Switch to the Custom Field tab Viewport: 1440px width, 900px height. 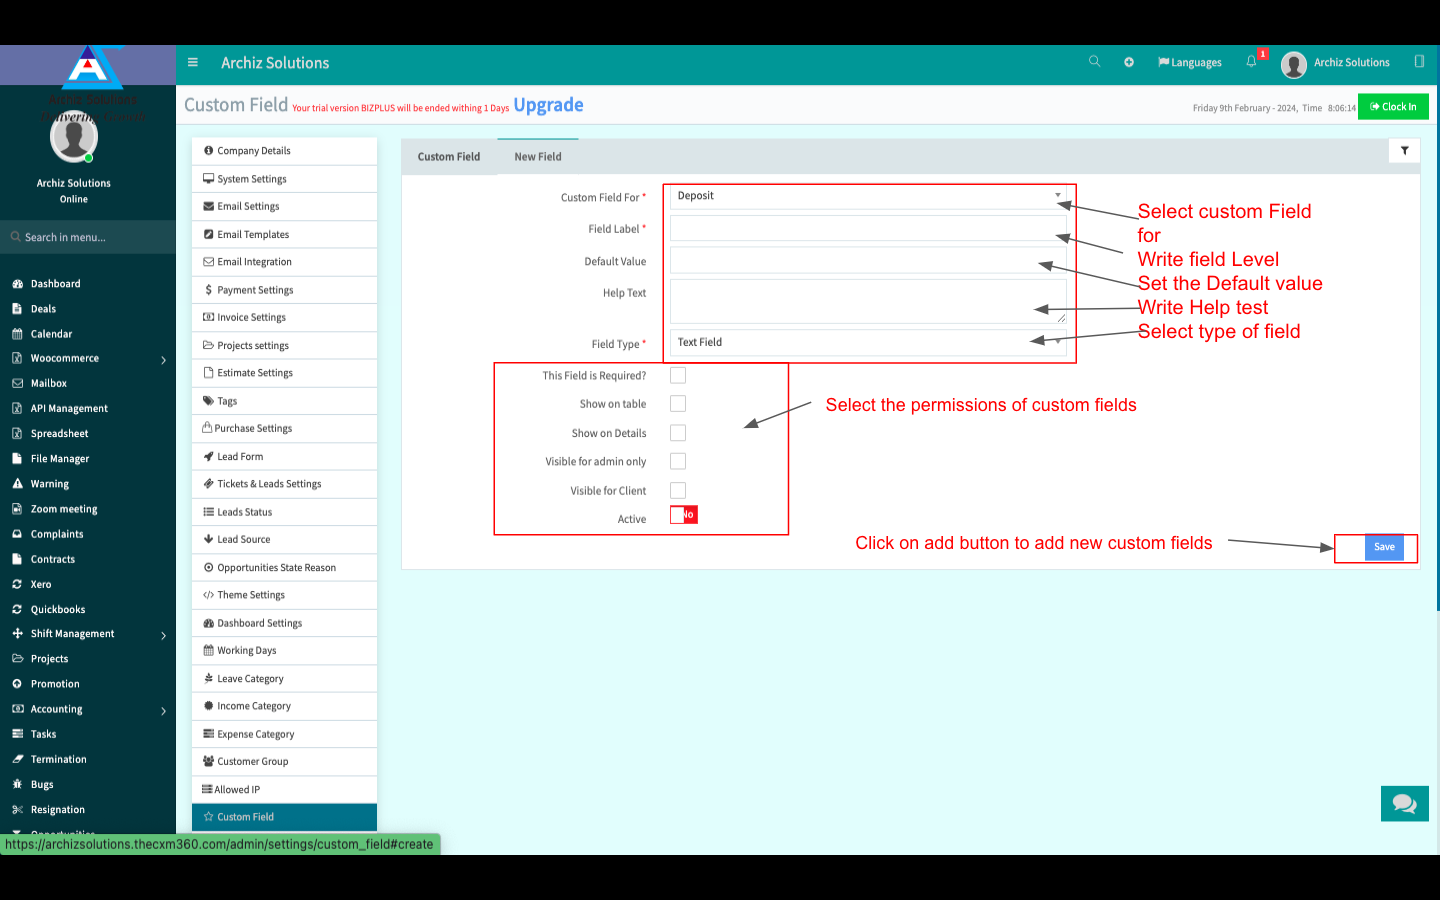pyautogui.click(x=449, y=157)
